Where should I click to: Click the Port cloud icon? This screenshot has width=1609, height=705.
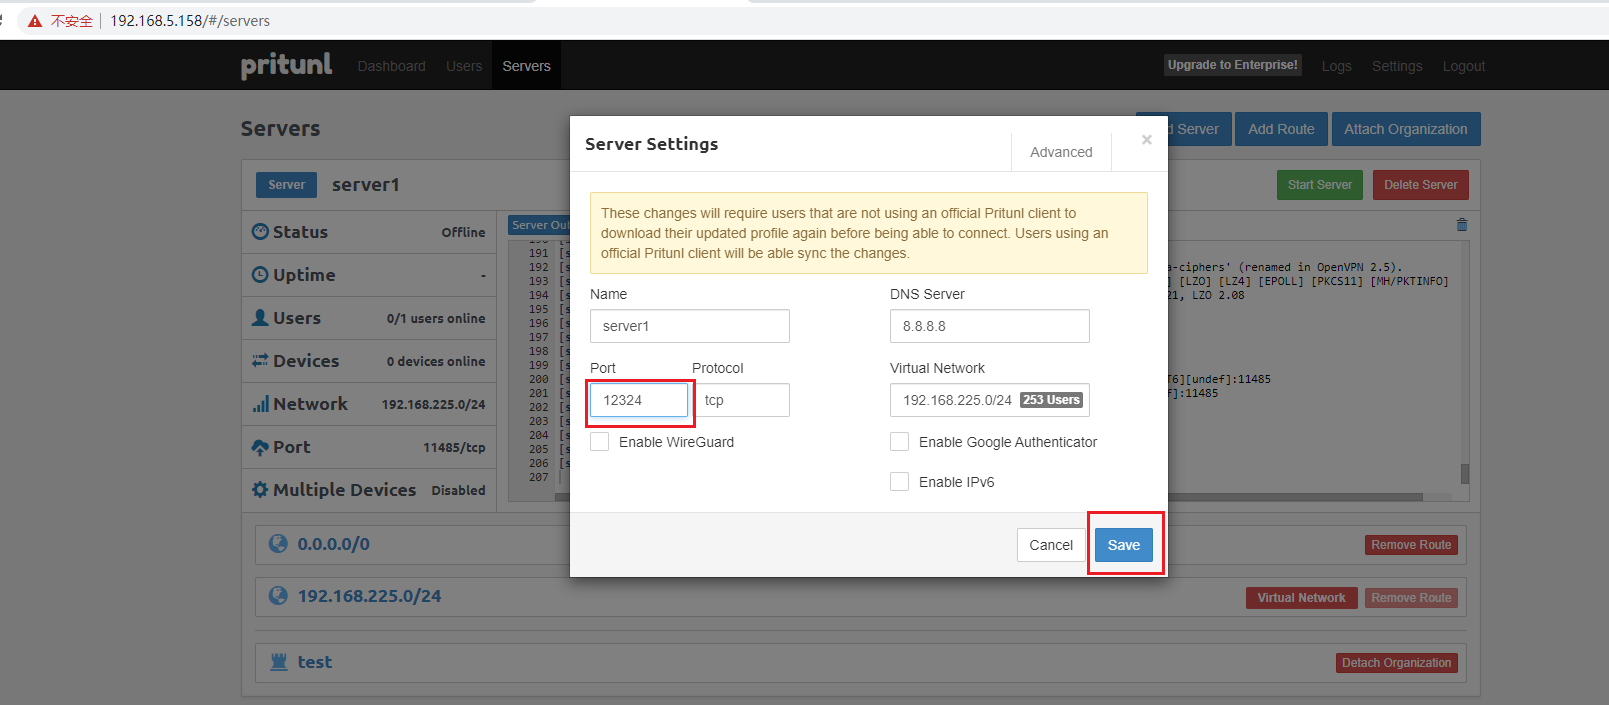pyautogui.click(x=260, y=447)
